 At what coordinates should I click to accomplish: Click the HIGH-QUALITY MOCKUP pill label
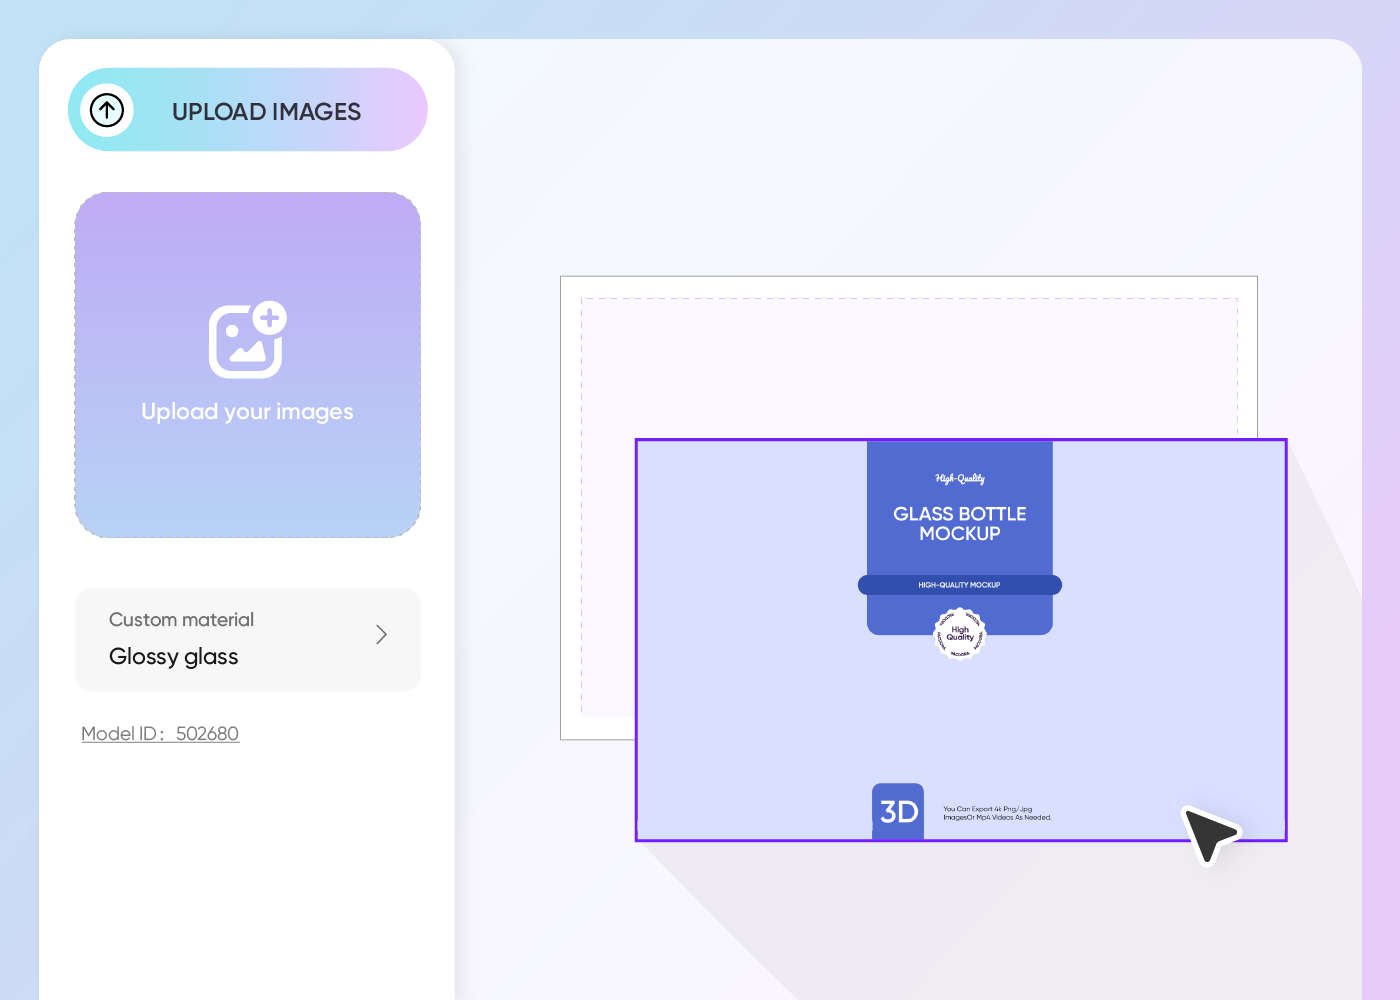click(959, 585)
